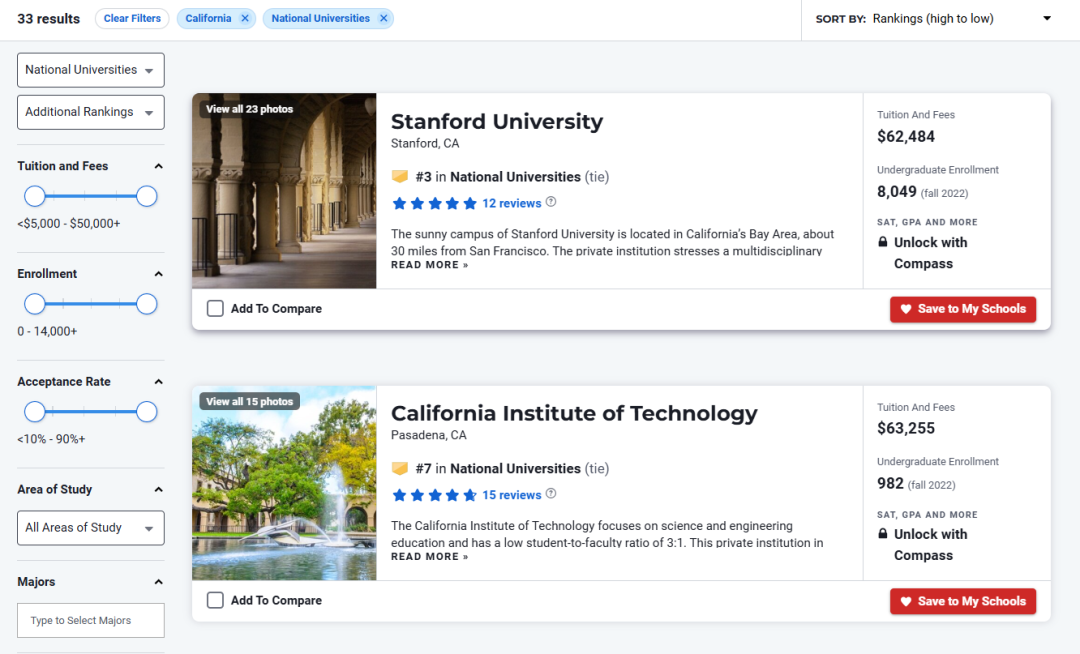Open the Stanford University title link

pyautogui.click(x=497, y=122)
